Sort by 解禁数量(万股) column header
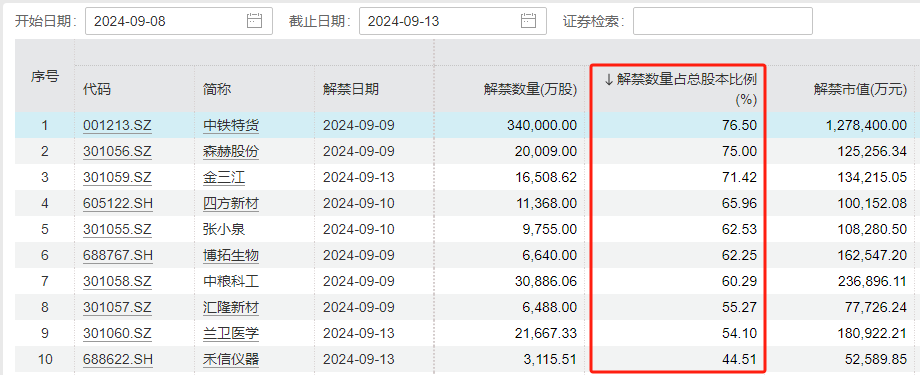 530,89
